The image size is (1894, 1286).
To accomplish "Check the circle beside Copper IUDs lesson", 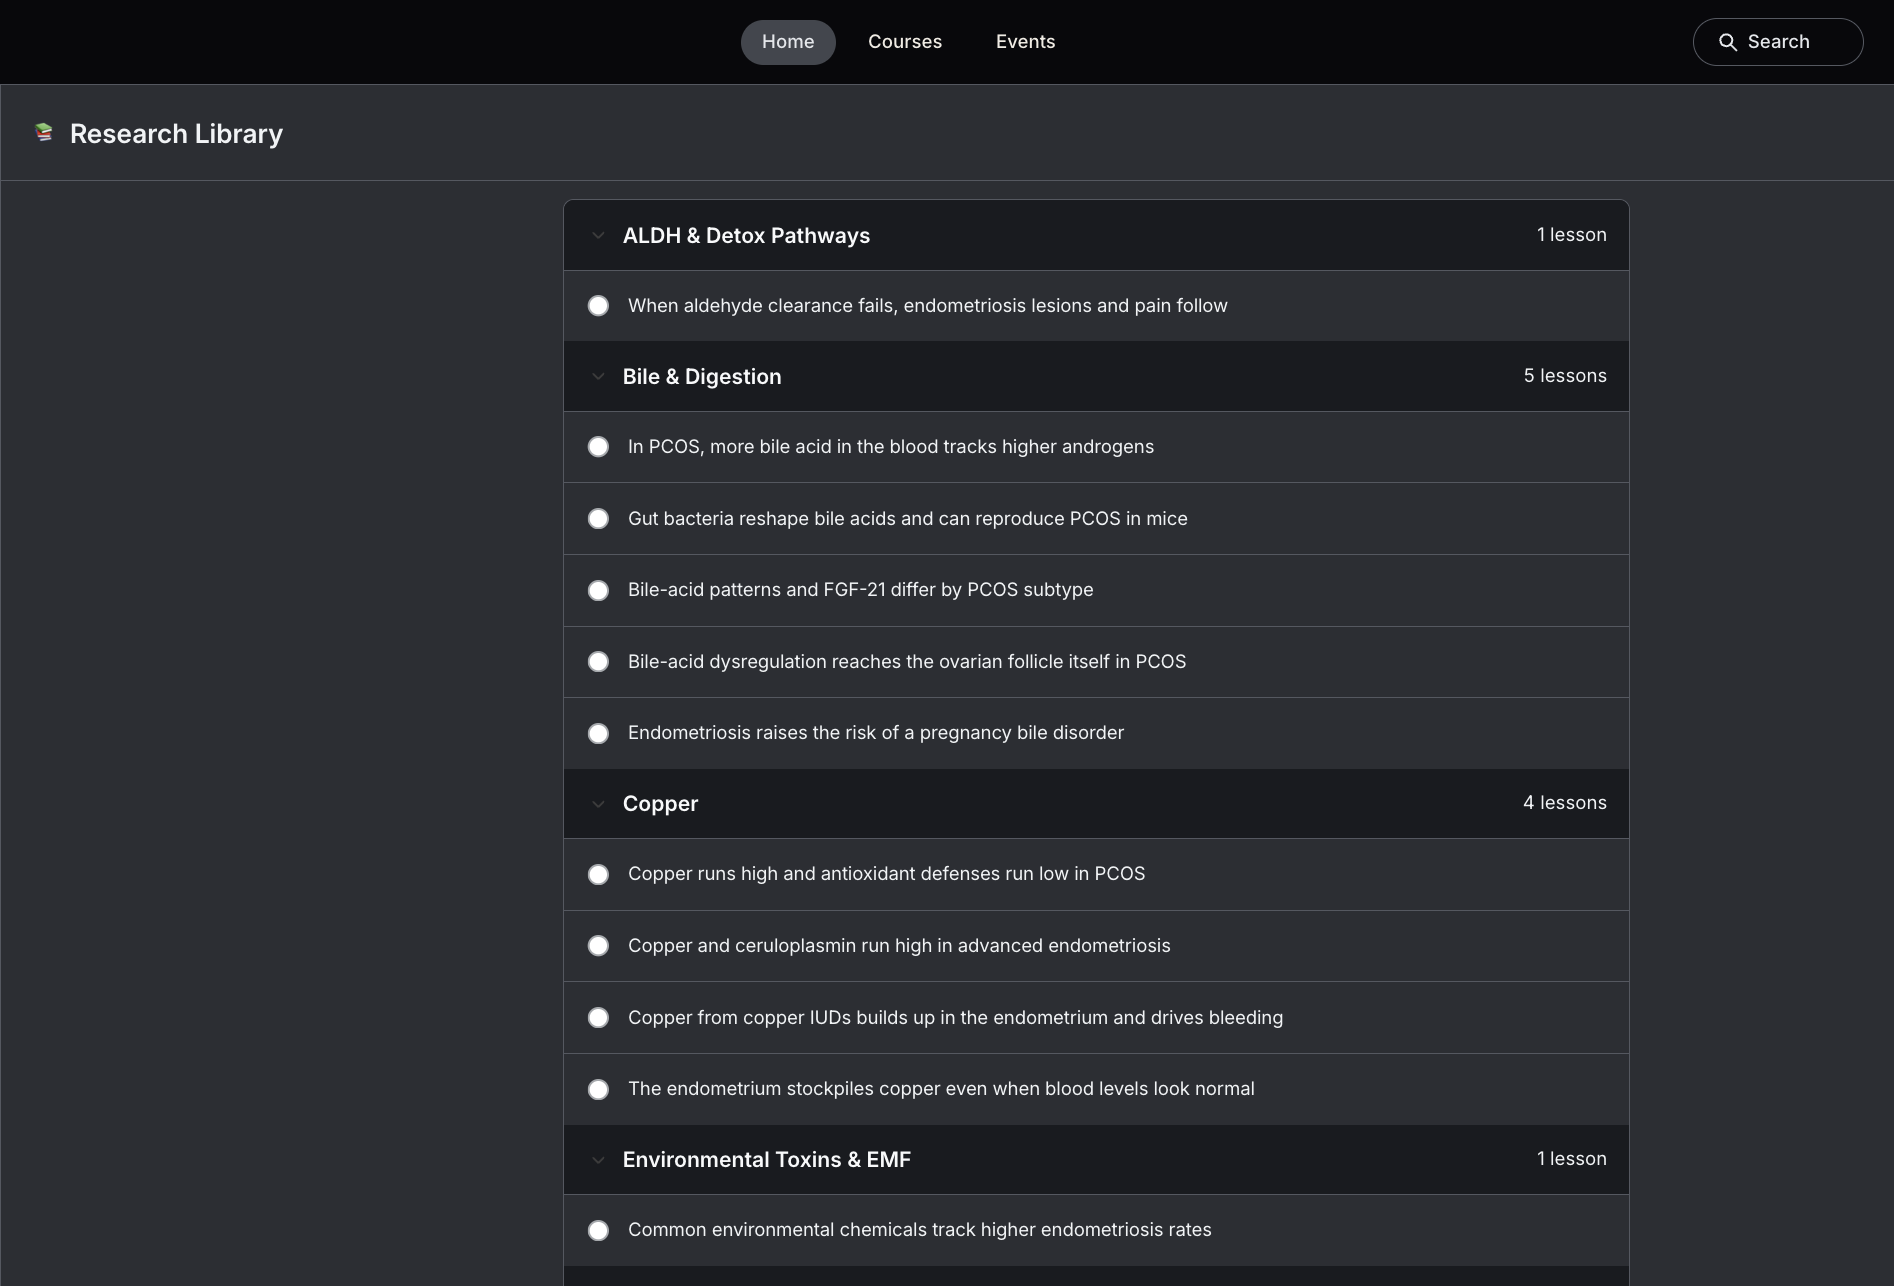I will (x=598, y=1018).
